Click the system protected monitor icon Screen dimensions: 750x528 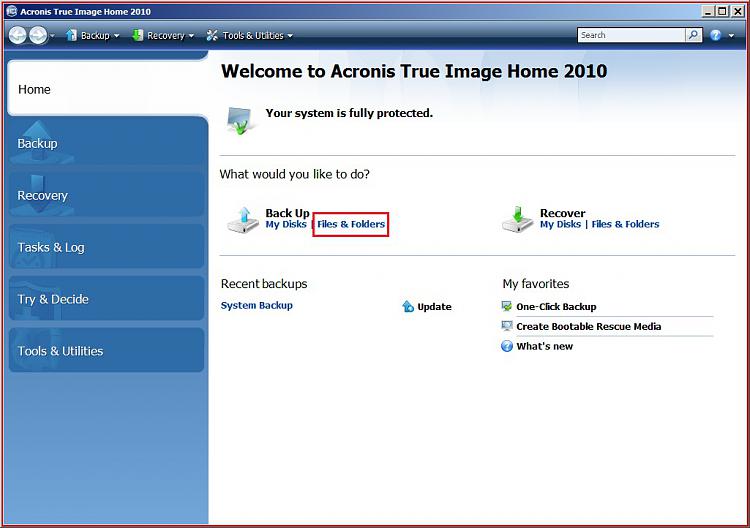240,120
